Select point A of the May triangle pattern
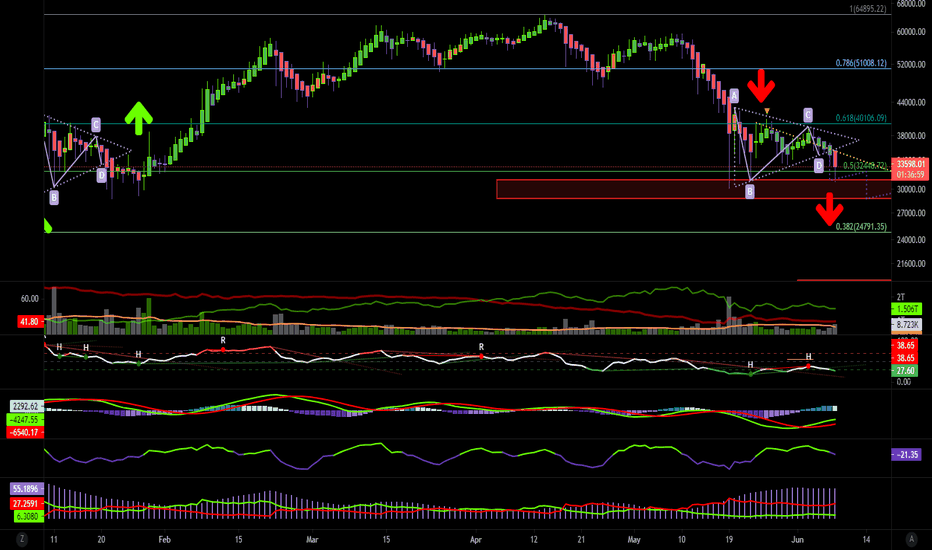The width and height of the screenshot is (932, 550). (x=734, y=96)
